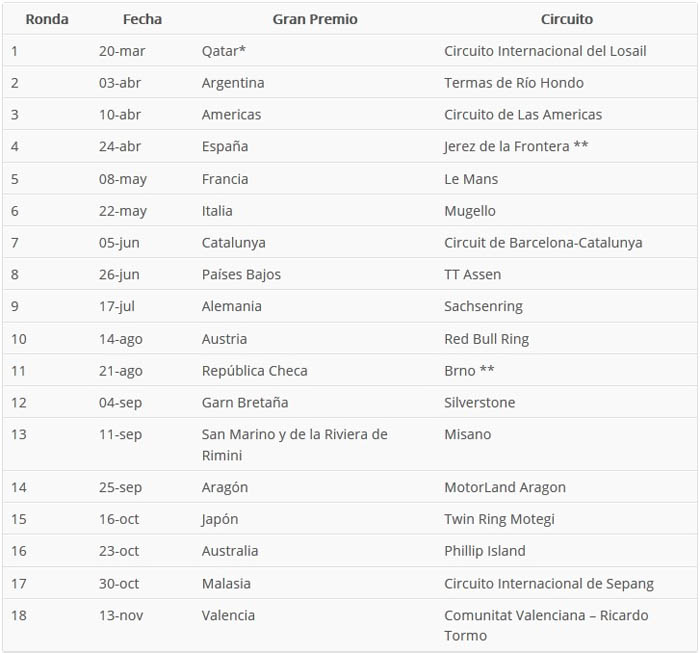Select the Red Bull Ring entry
Image resolution: width=700 pixels, height=653 pixels.
click(x=487, y=339)
